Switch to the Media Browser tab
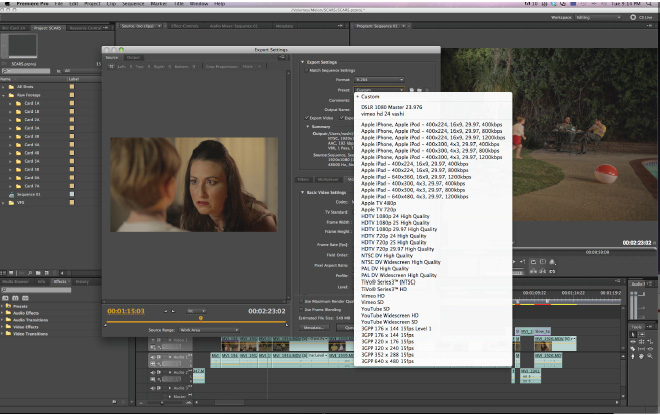Viewport: 660px width, 415px height. (15, 282)
